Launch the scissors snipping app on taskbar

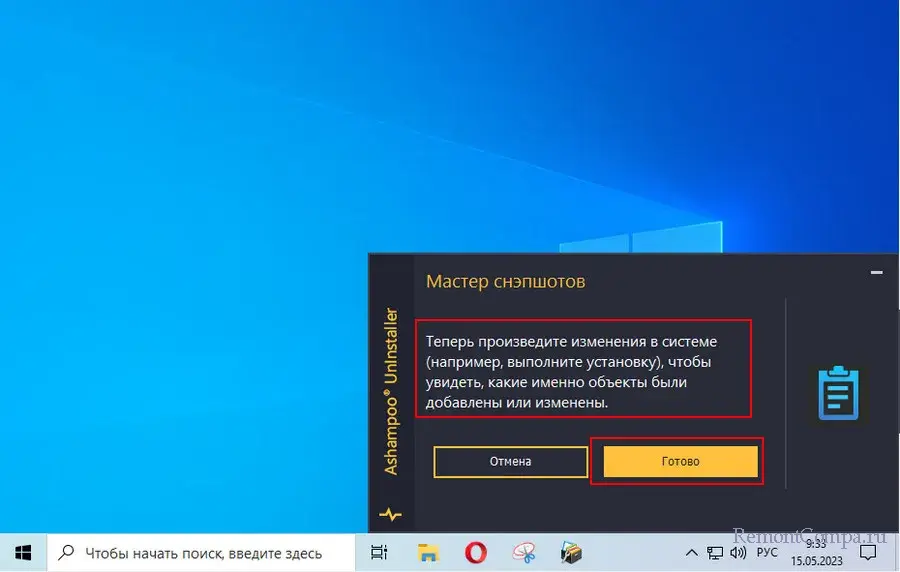point(523,552)
